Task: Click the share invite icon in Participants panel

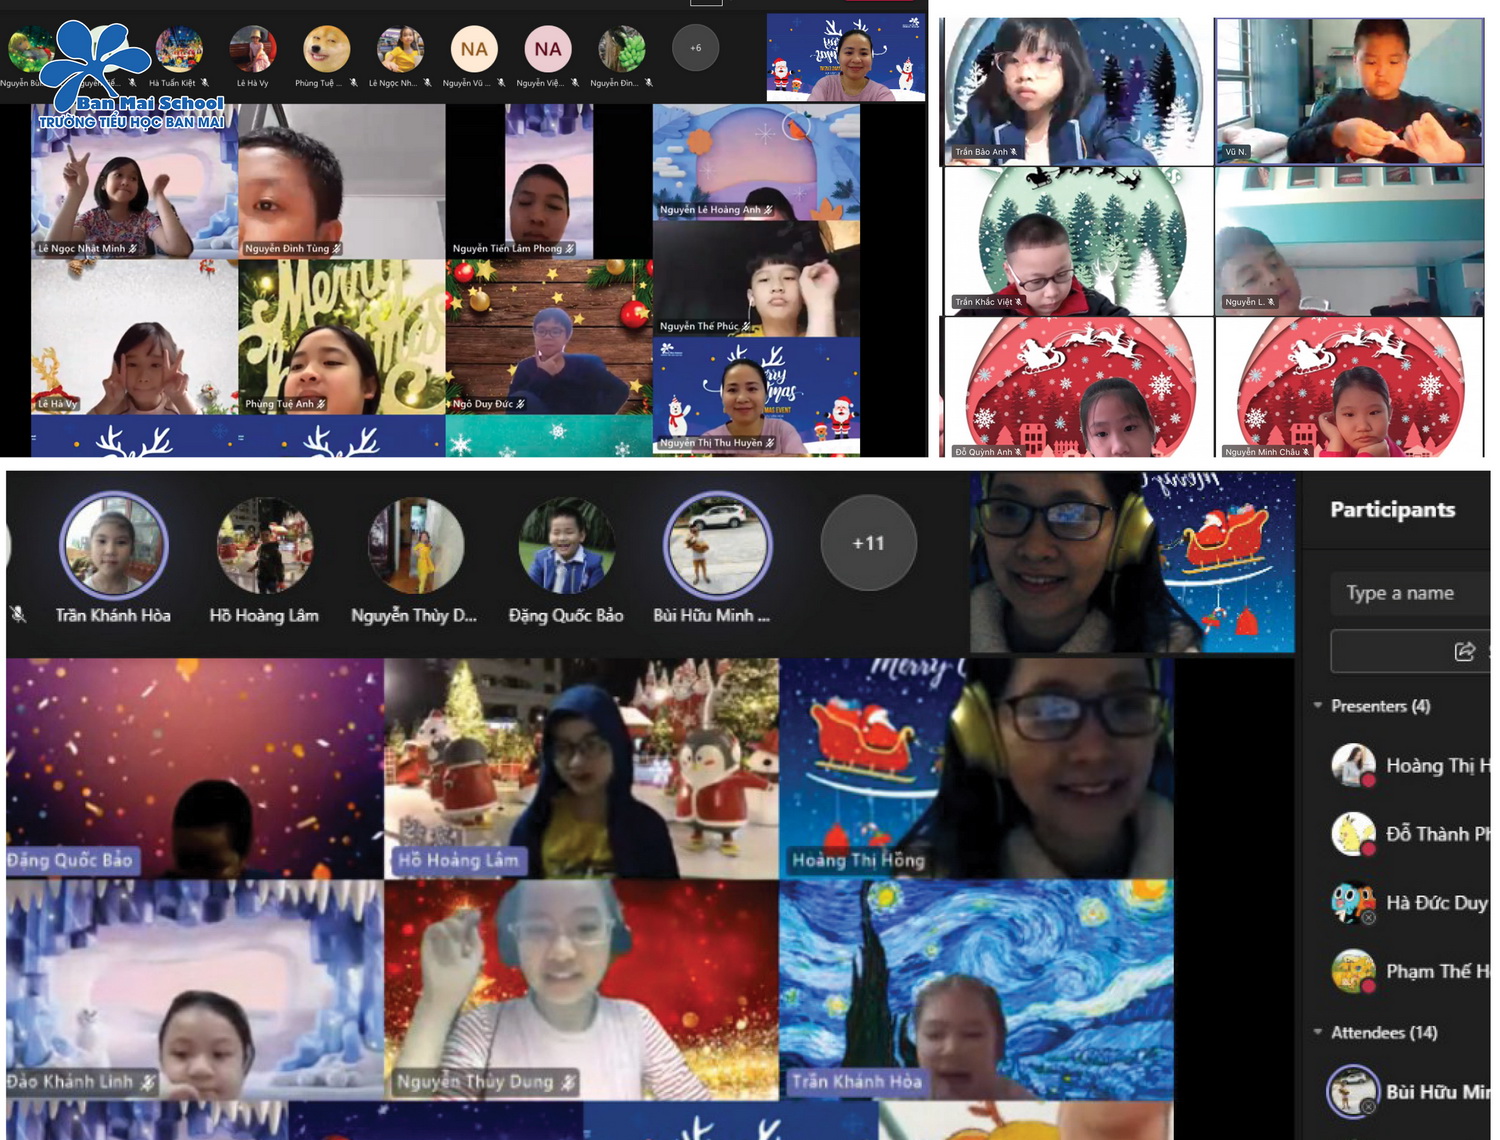Action: pos(1464,652)
